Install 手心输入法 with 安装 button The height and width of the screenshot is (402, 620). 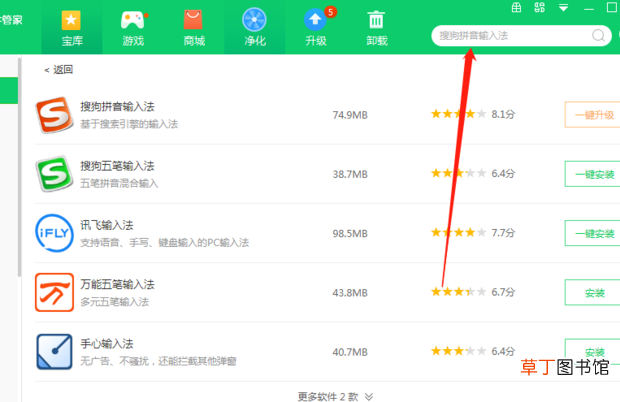(594, 352)
